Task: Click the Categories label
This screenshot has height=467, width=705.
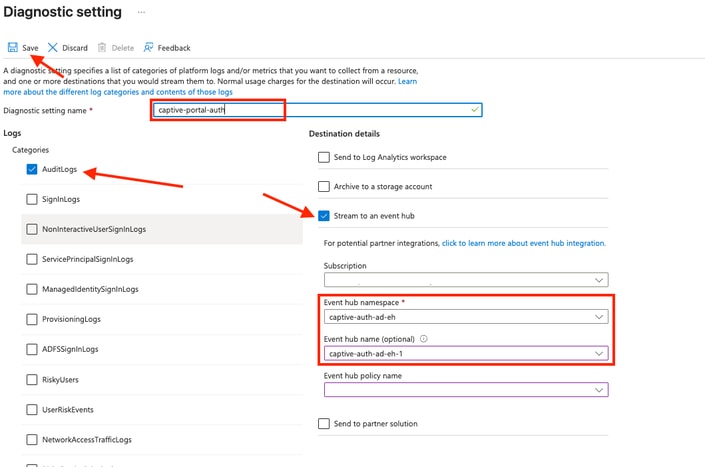Action: (31, 150)
